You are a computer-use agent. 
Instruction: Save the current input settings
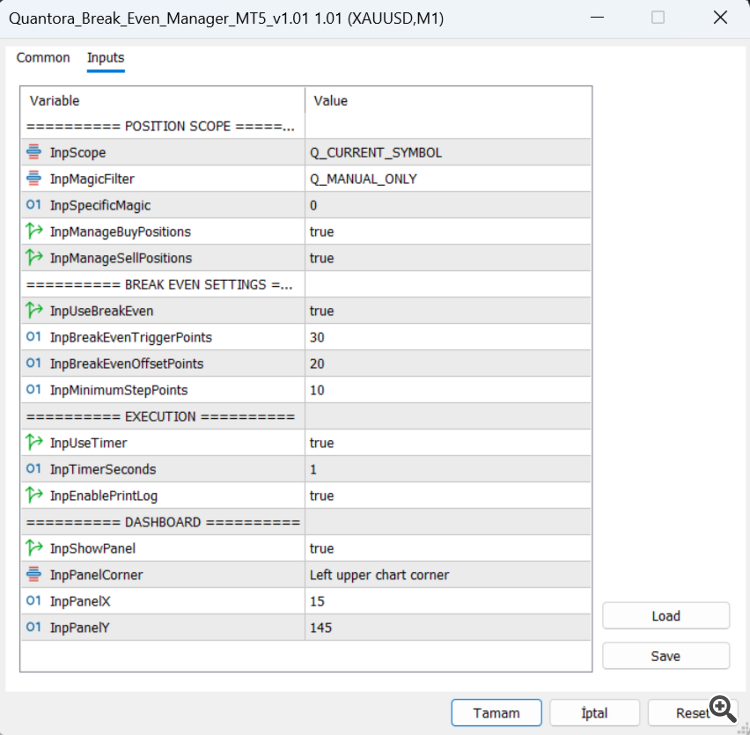(x=666, y=656)
